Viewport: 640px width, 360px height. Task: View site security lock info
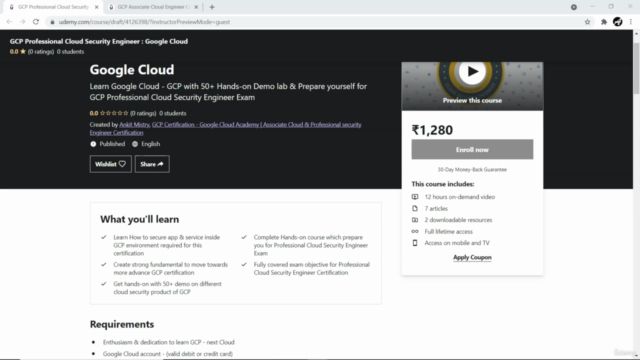click(52, 22)
